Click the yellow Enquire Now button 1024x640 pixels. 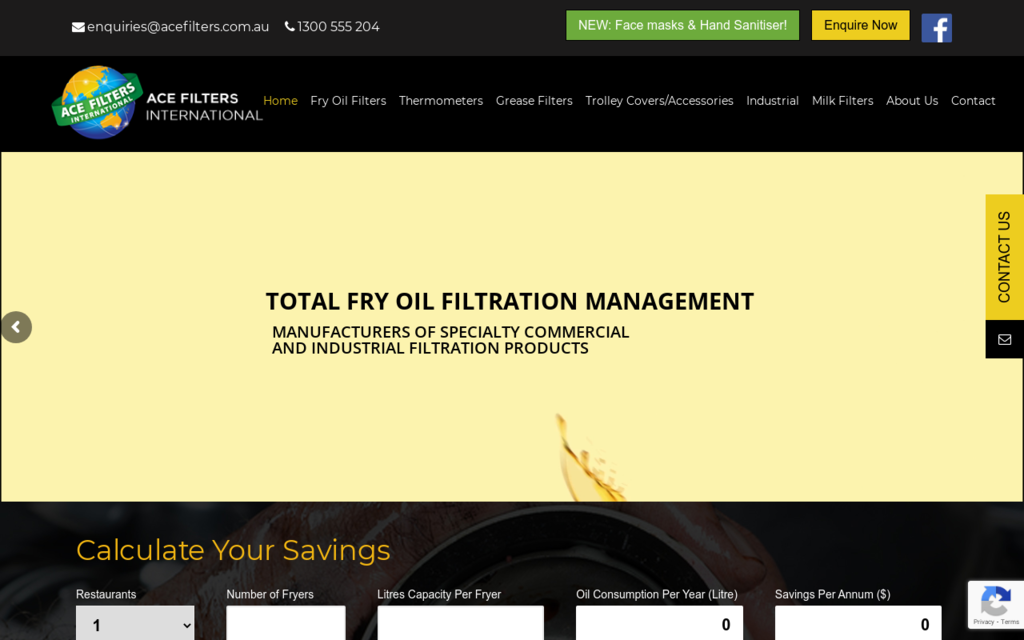[x=860, y=25]
